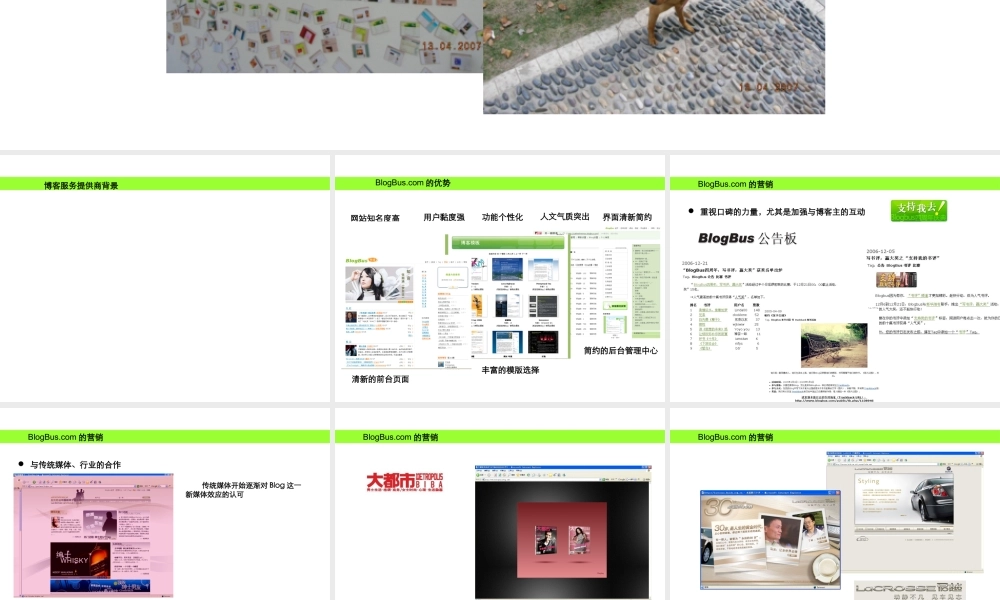Click the bullet text 重视口碑的力量

click(x=783, y=212)
